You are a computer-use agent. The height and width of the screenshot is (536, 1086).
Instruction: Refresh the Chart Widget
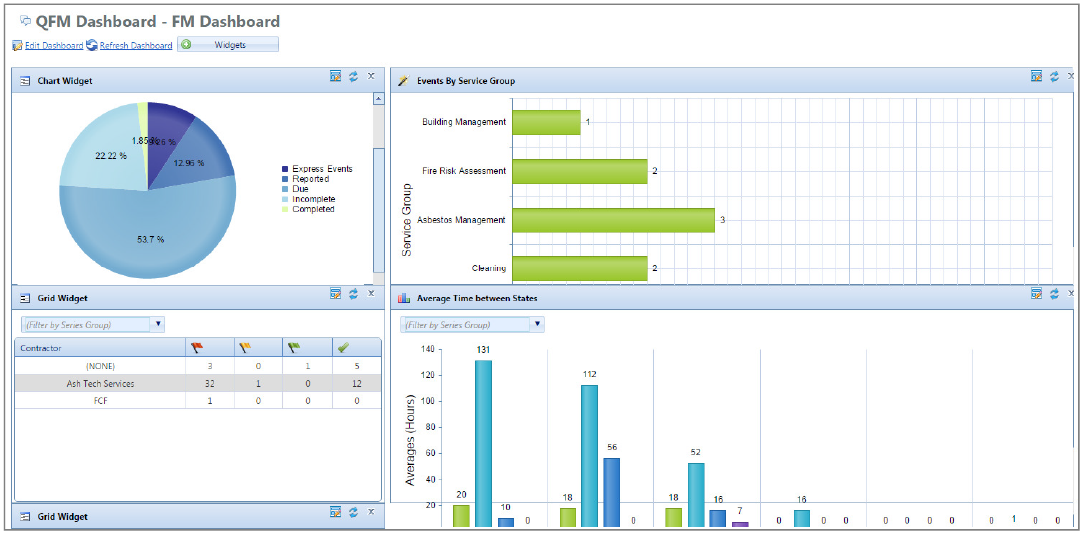coord(353,77)
